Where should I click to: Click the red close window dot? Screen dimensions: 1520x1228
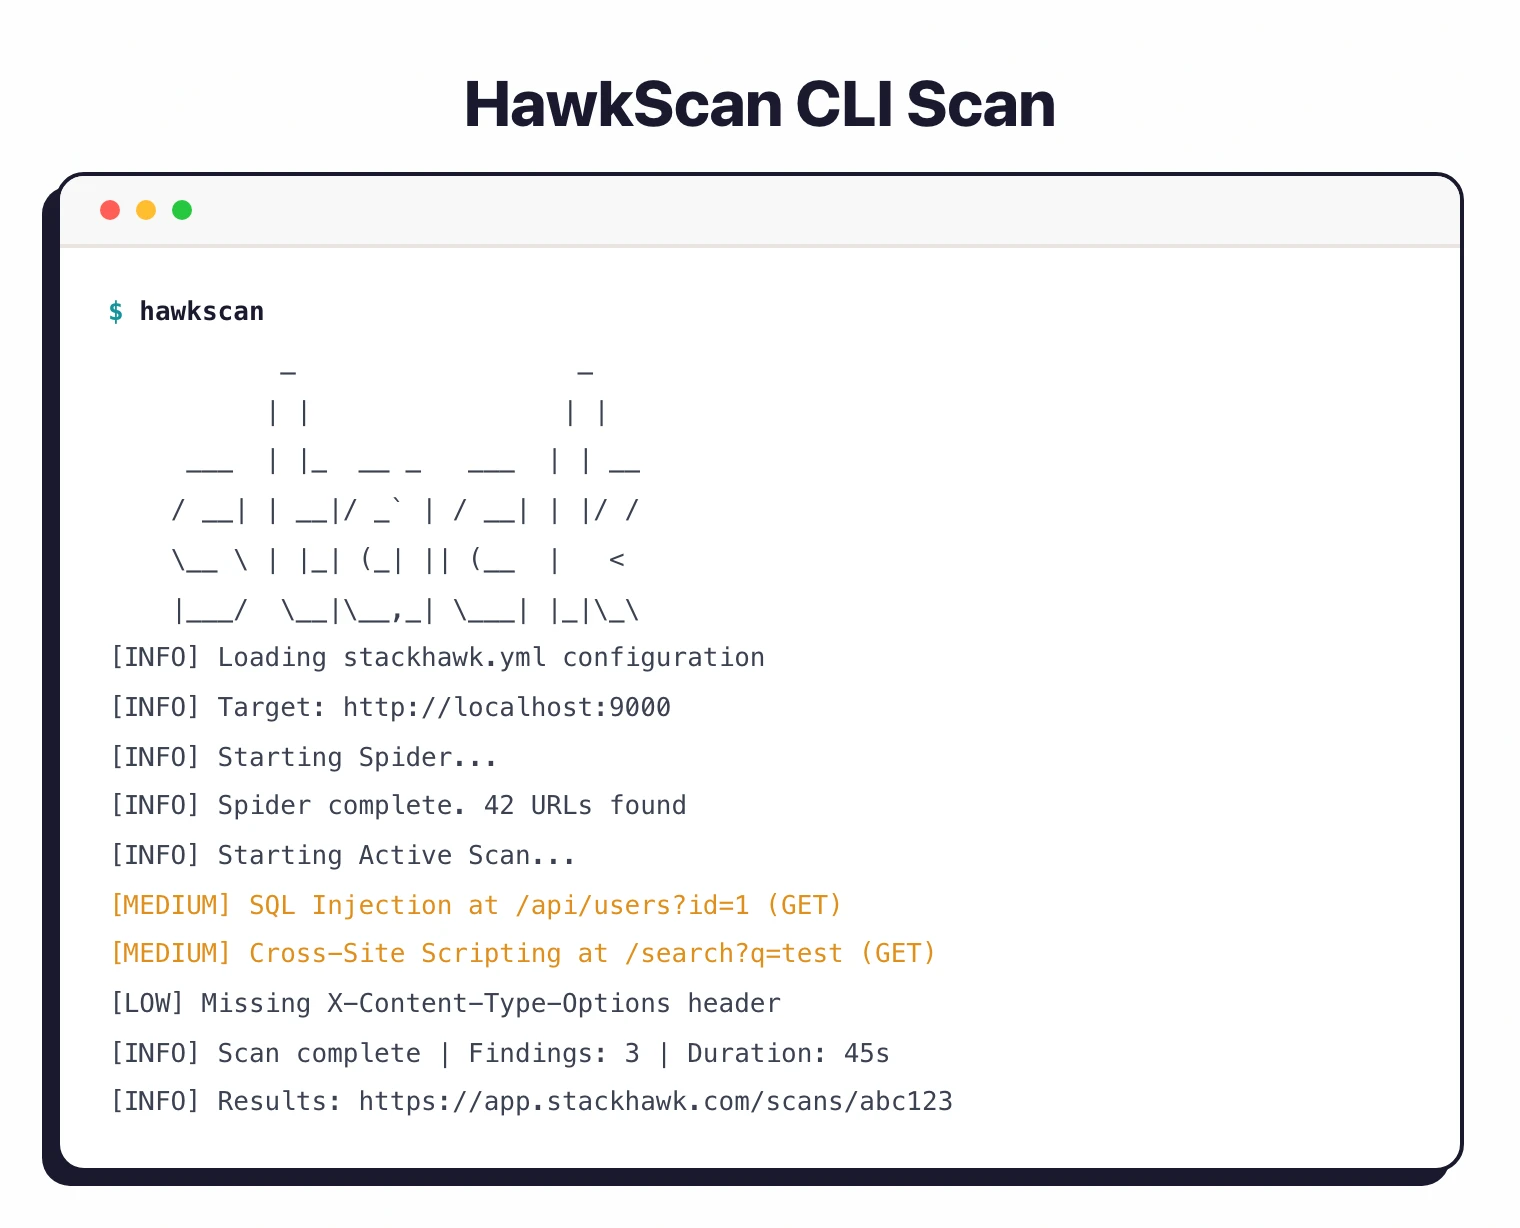110,210
